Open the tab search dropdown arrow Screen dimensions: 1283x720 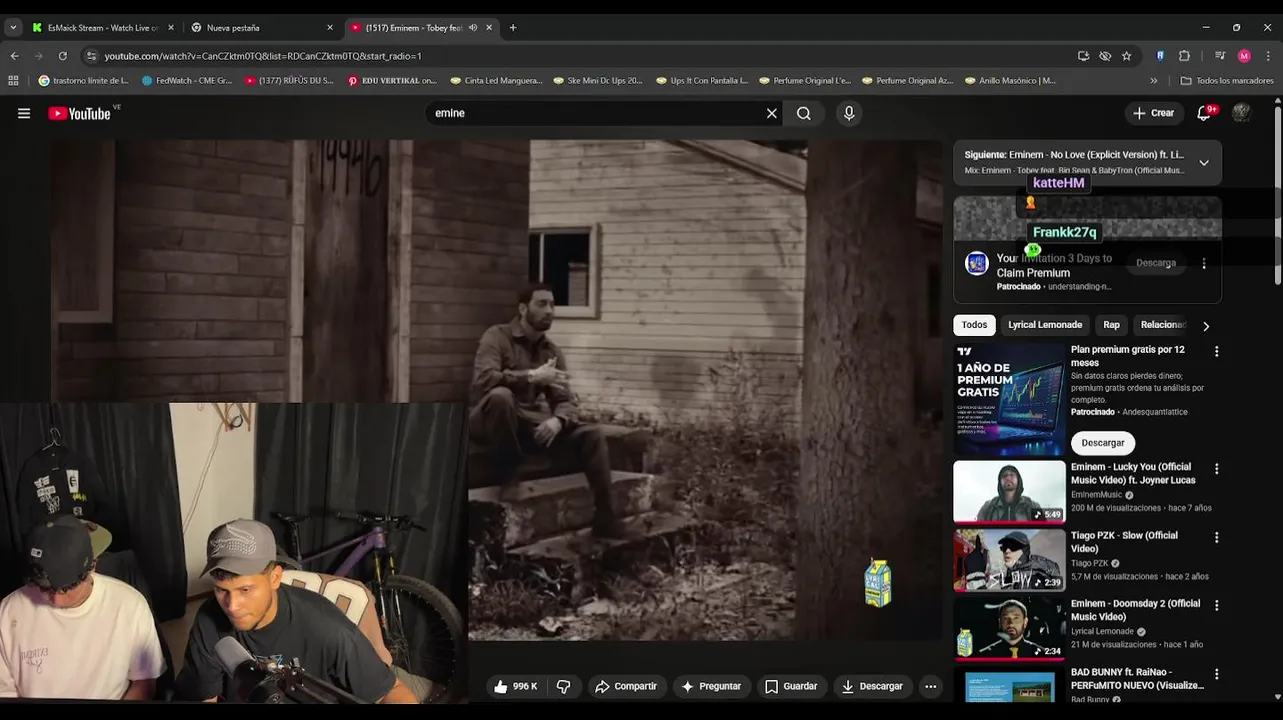point(13,28)
